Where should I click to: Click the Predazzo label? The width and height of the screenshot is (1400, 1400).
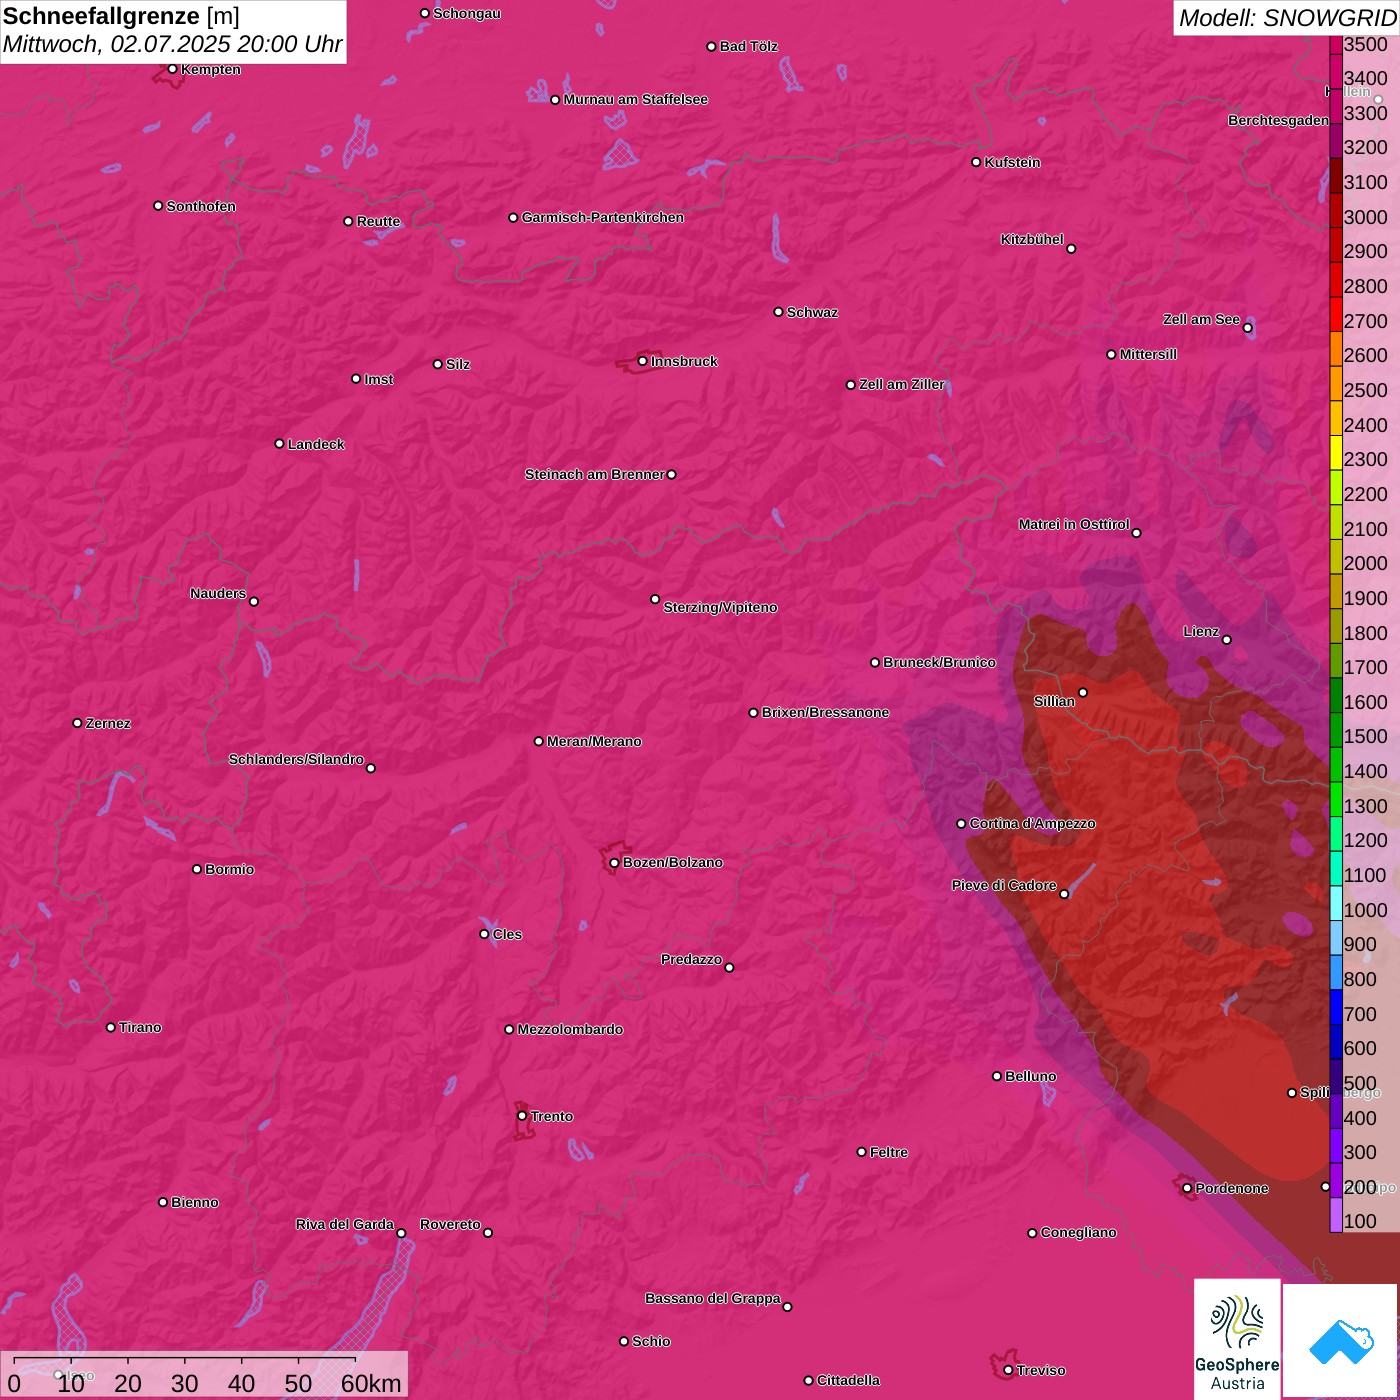pos(691,959)
